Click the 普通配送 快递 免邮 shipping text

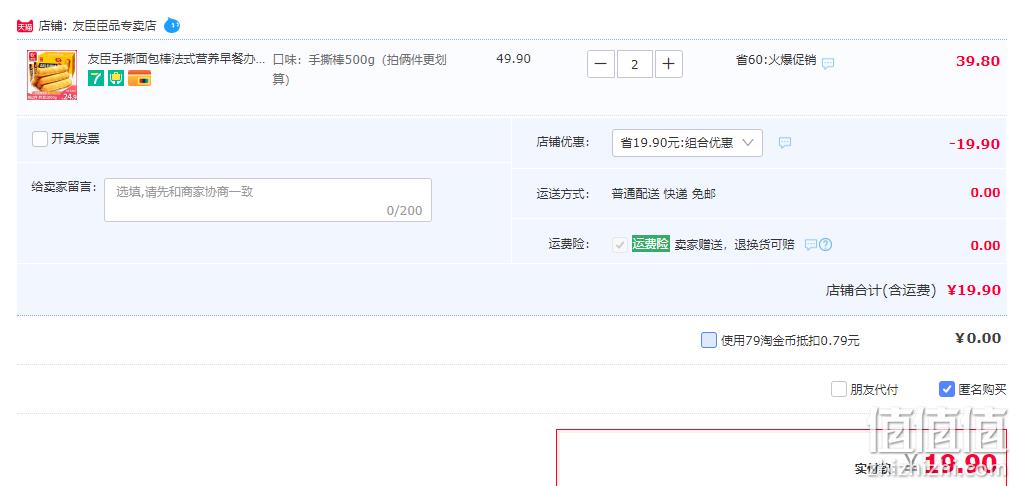[x=664, y=193]
